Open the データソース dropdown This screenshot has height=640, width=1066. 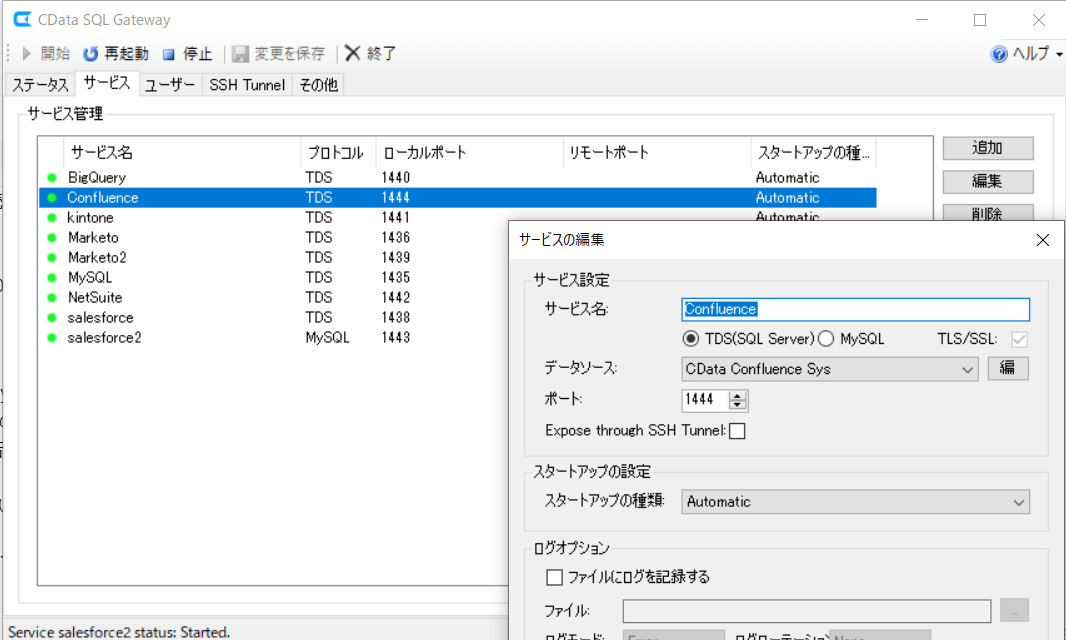pos(829,369)
